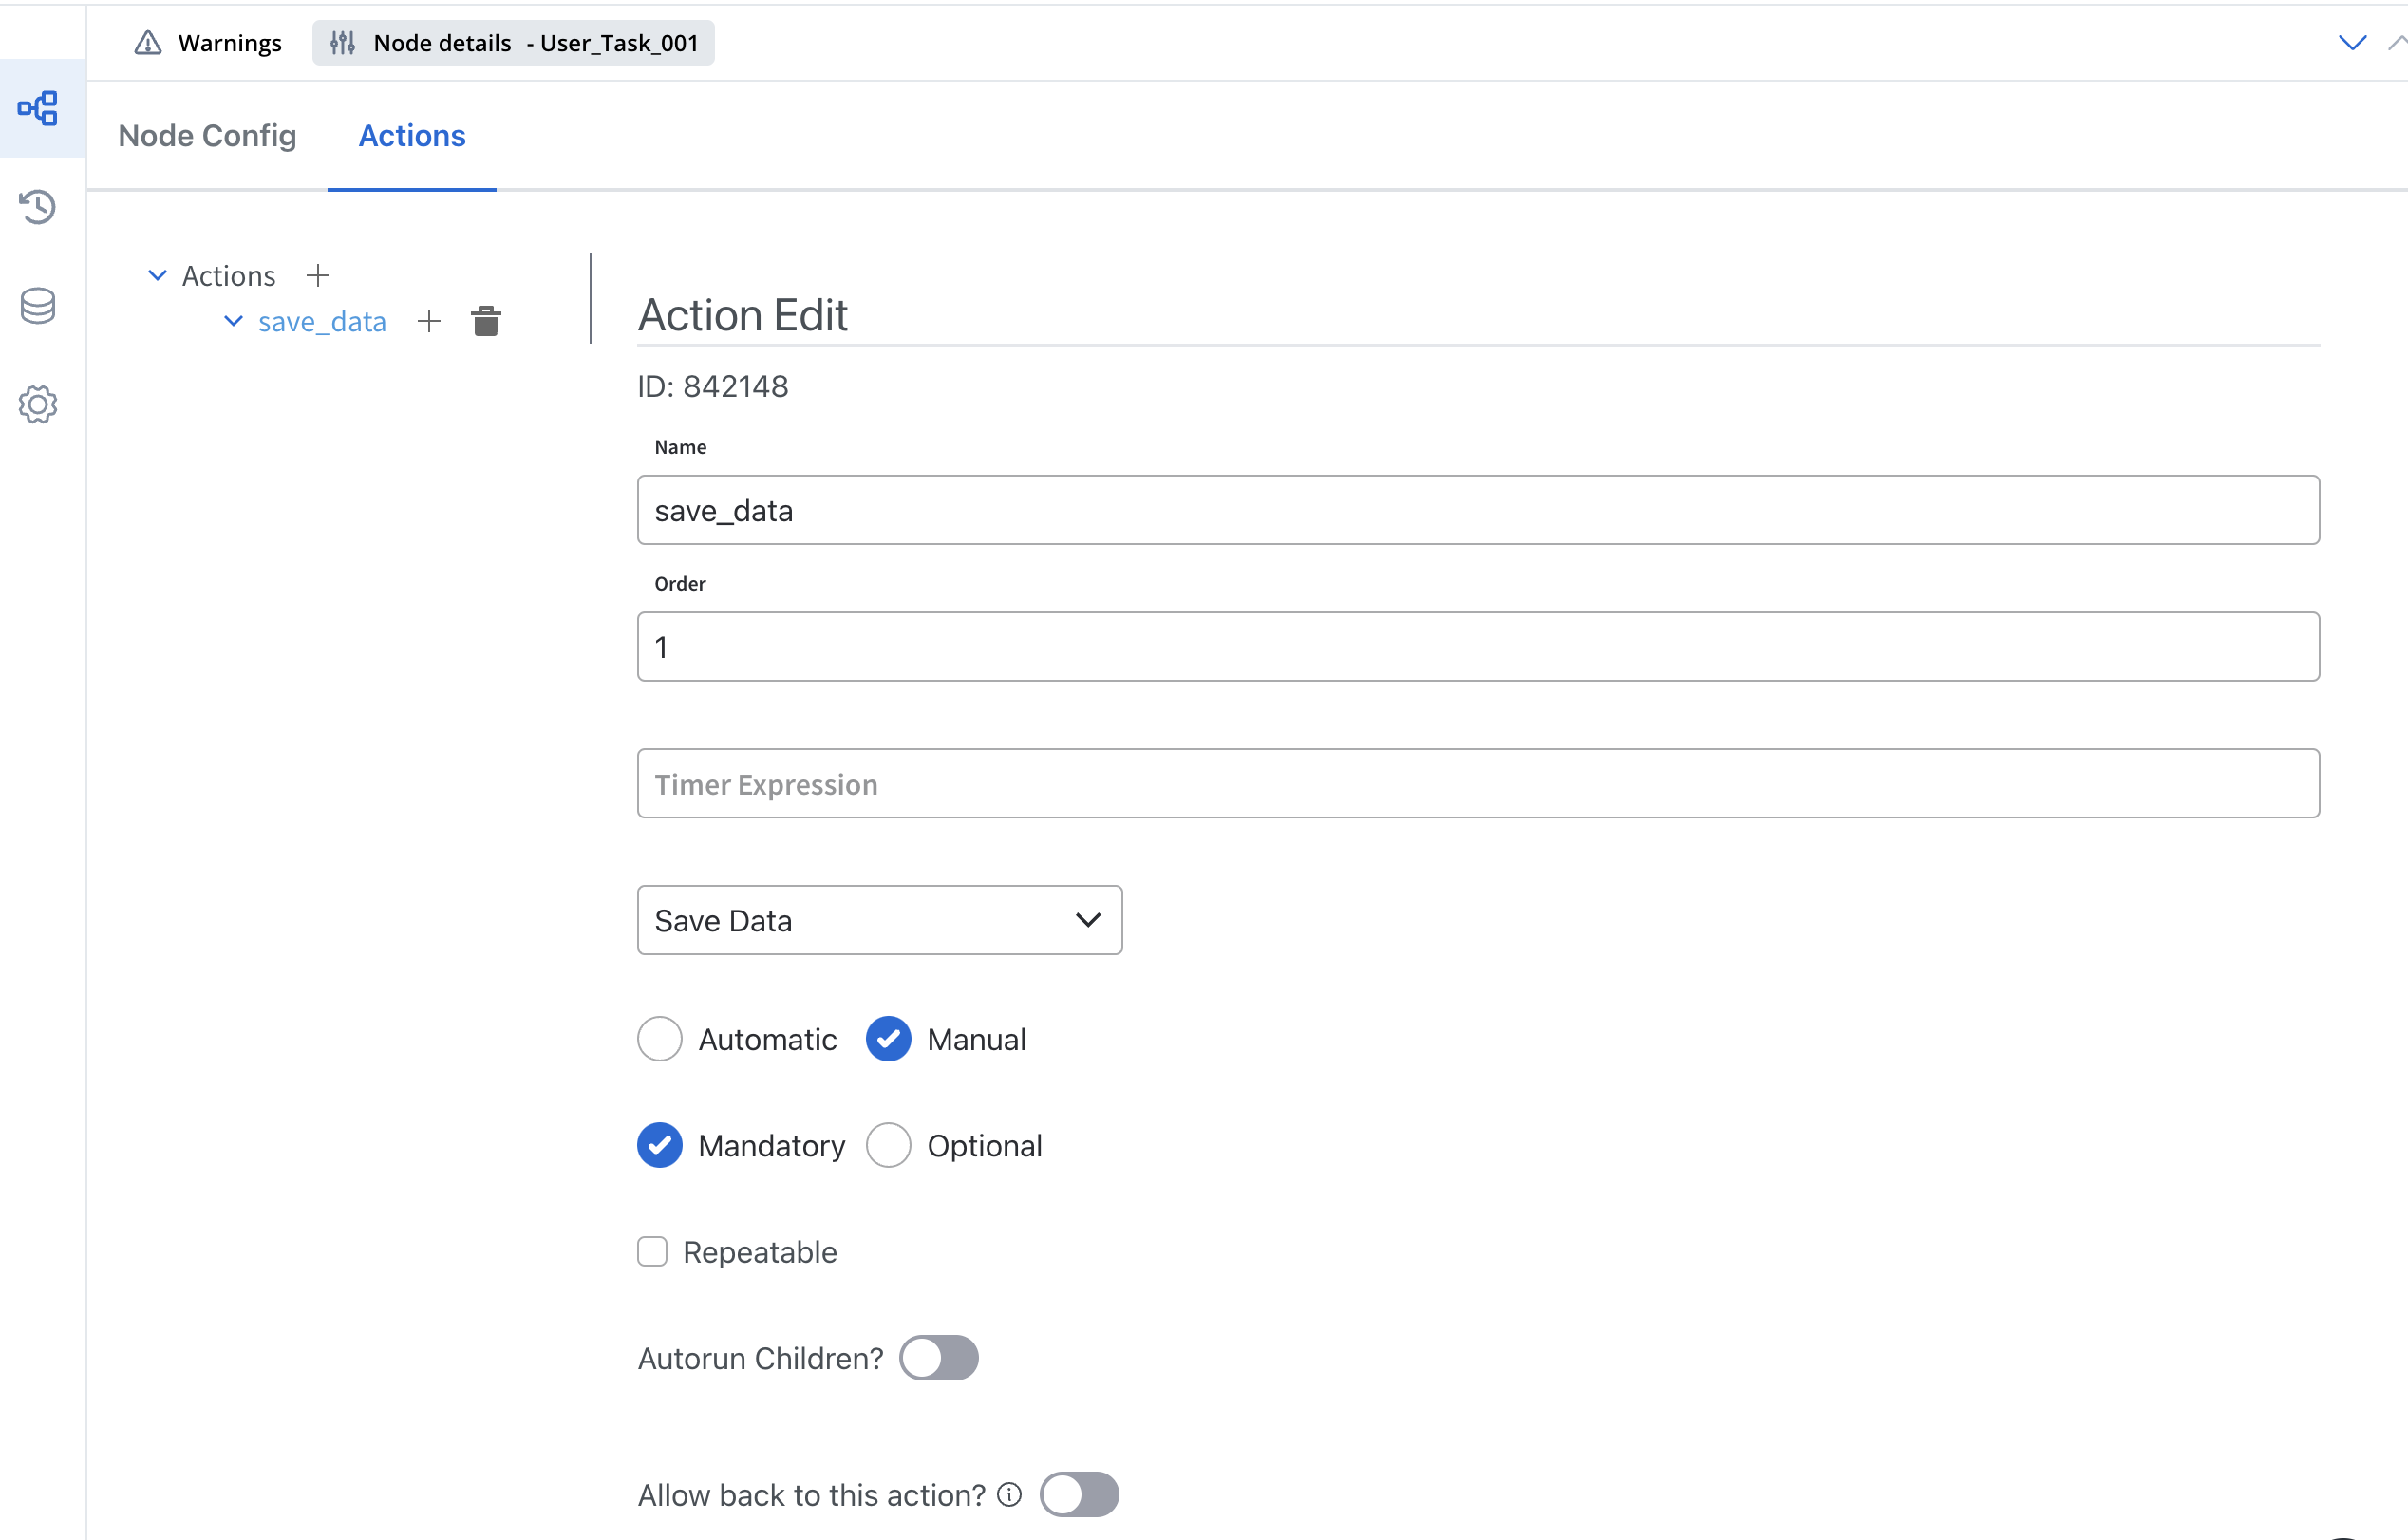Click the Name input field
This screenshot has height=1540, width=2408.
pos(1478,510)
